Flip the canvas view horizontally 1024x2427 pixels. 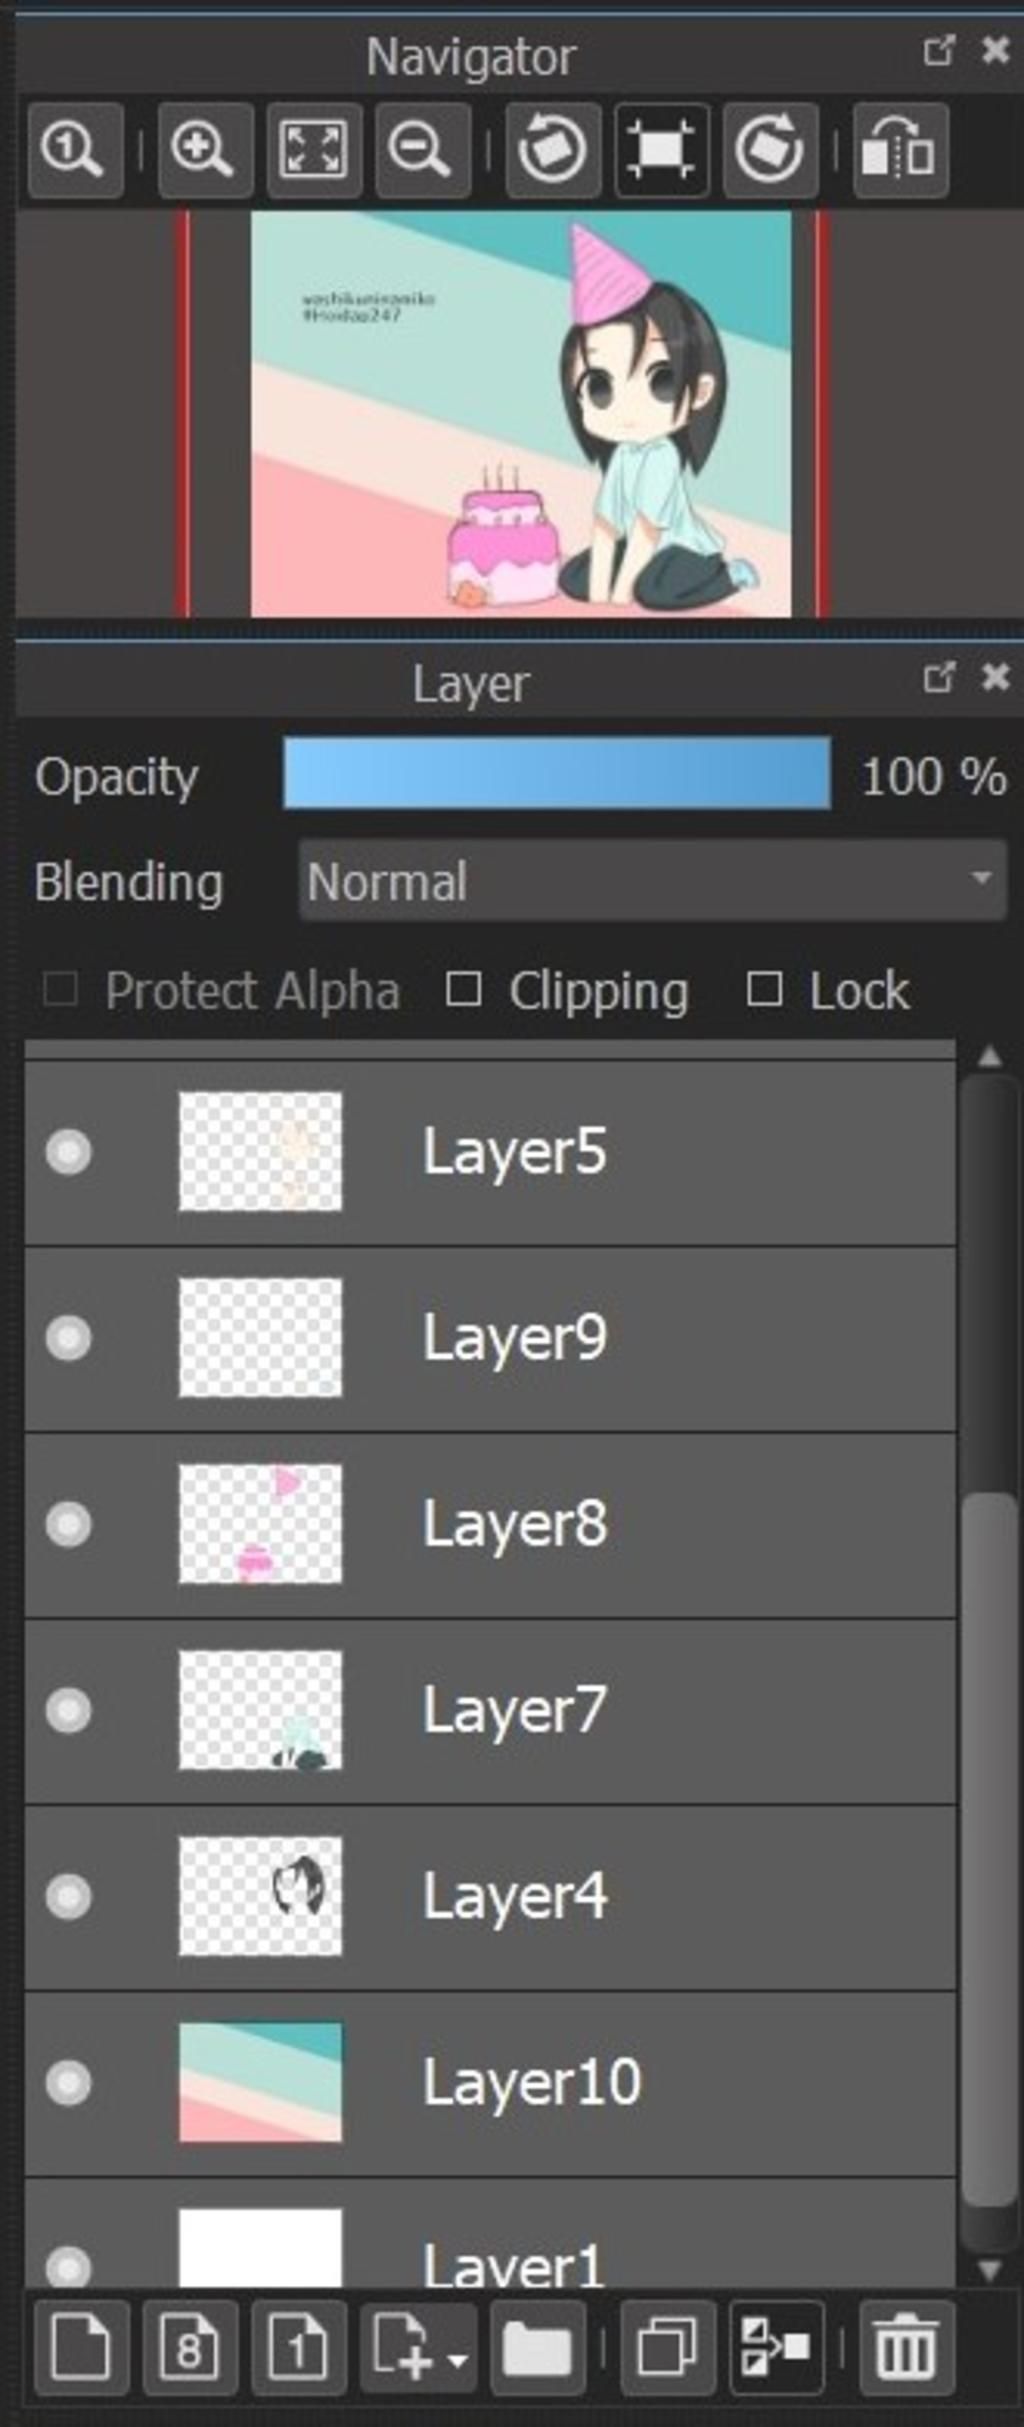(x=900, y=150)
